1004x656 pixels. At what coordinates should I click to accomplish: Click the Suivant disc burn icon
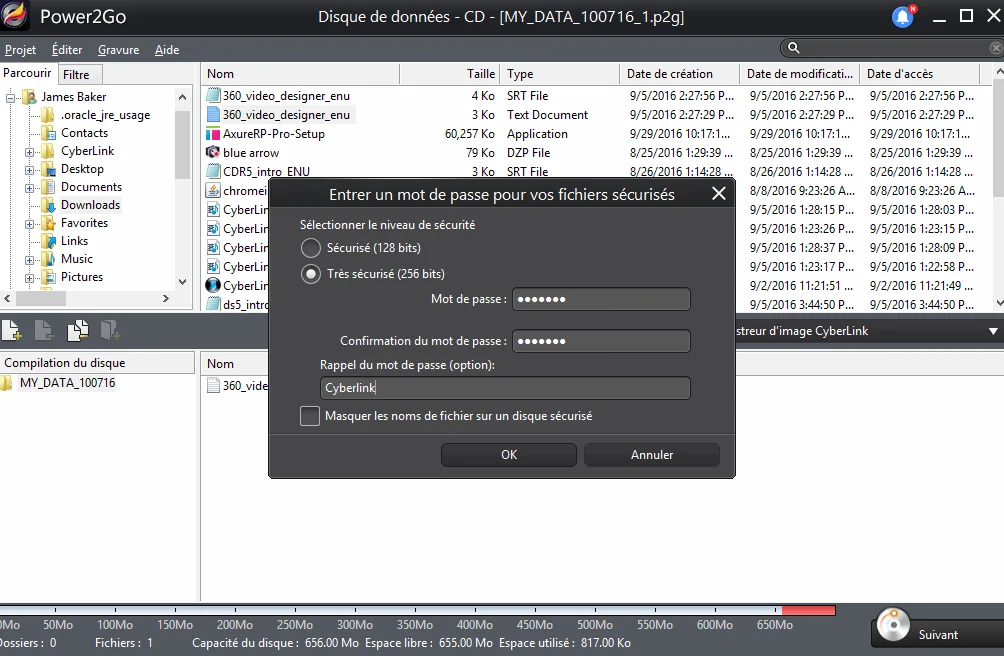893,625
